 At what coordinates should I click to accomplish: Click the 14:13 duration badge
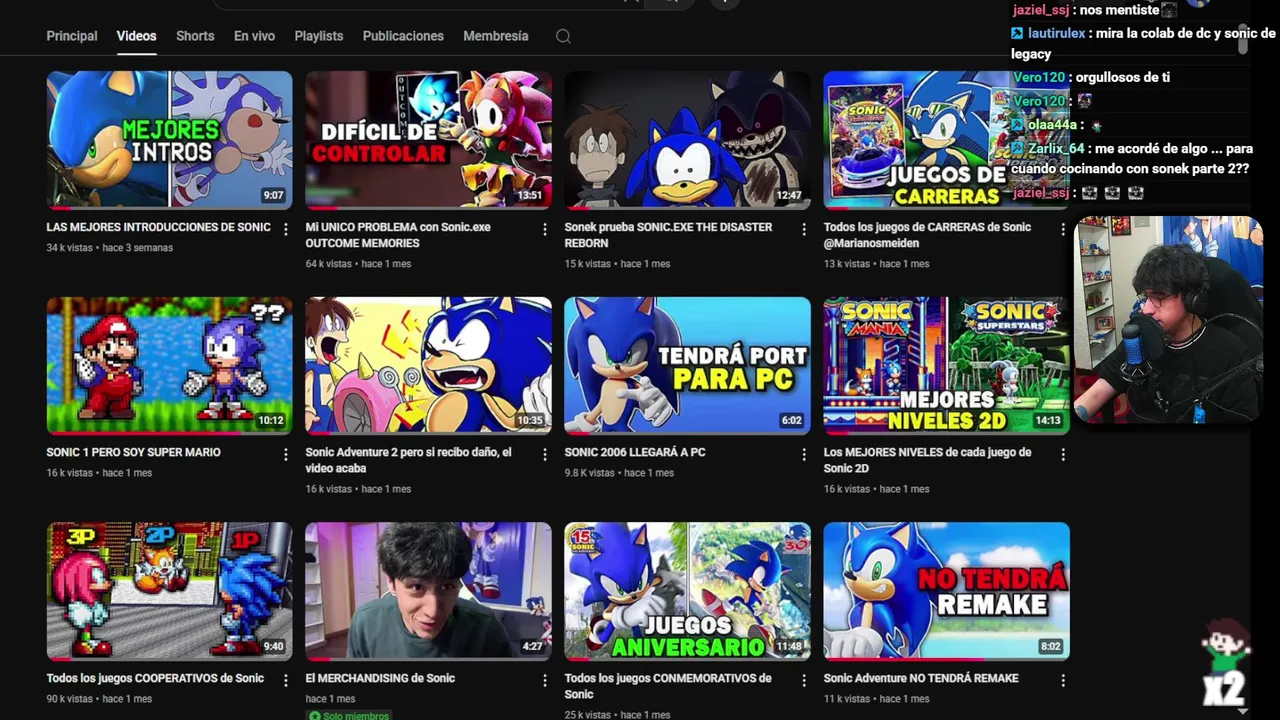pyautogui.click(x=1048, y=421)
